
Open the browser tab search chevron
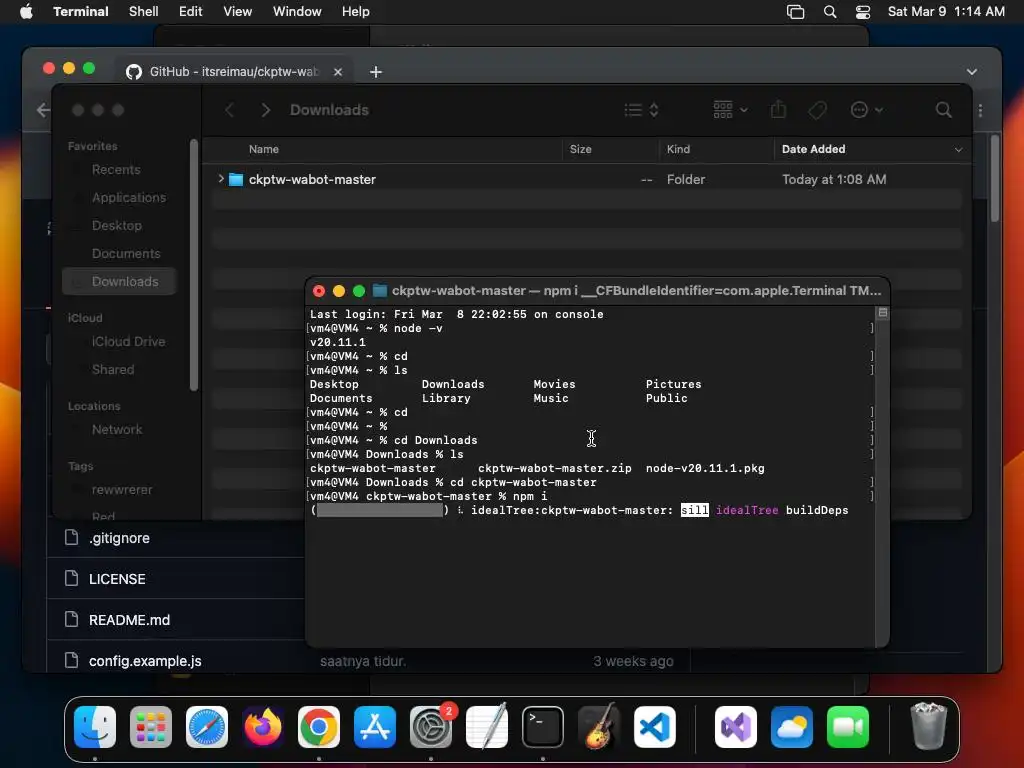pyautogui.click(x=972, y=71)
